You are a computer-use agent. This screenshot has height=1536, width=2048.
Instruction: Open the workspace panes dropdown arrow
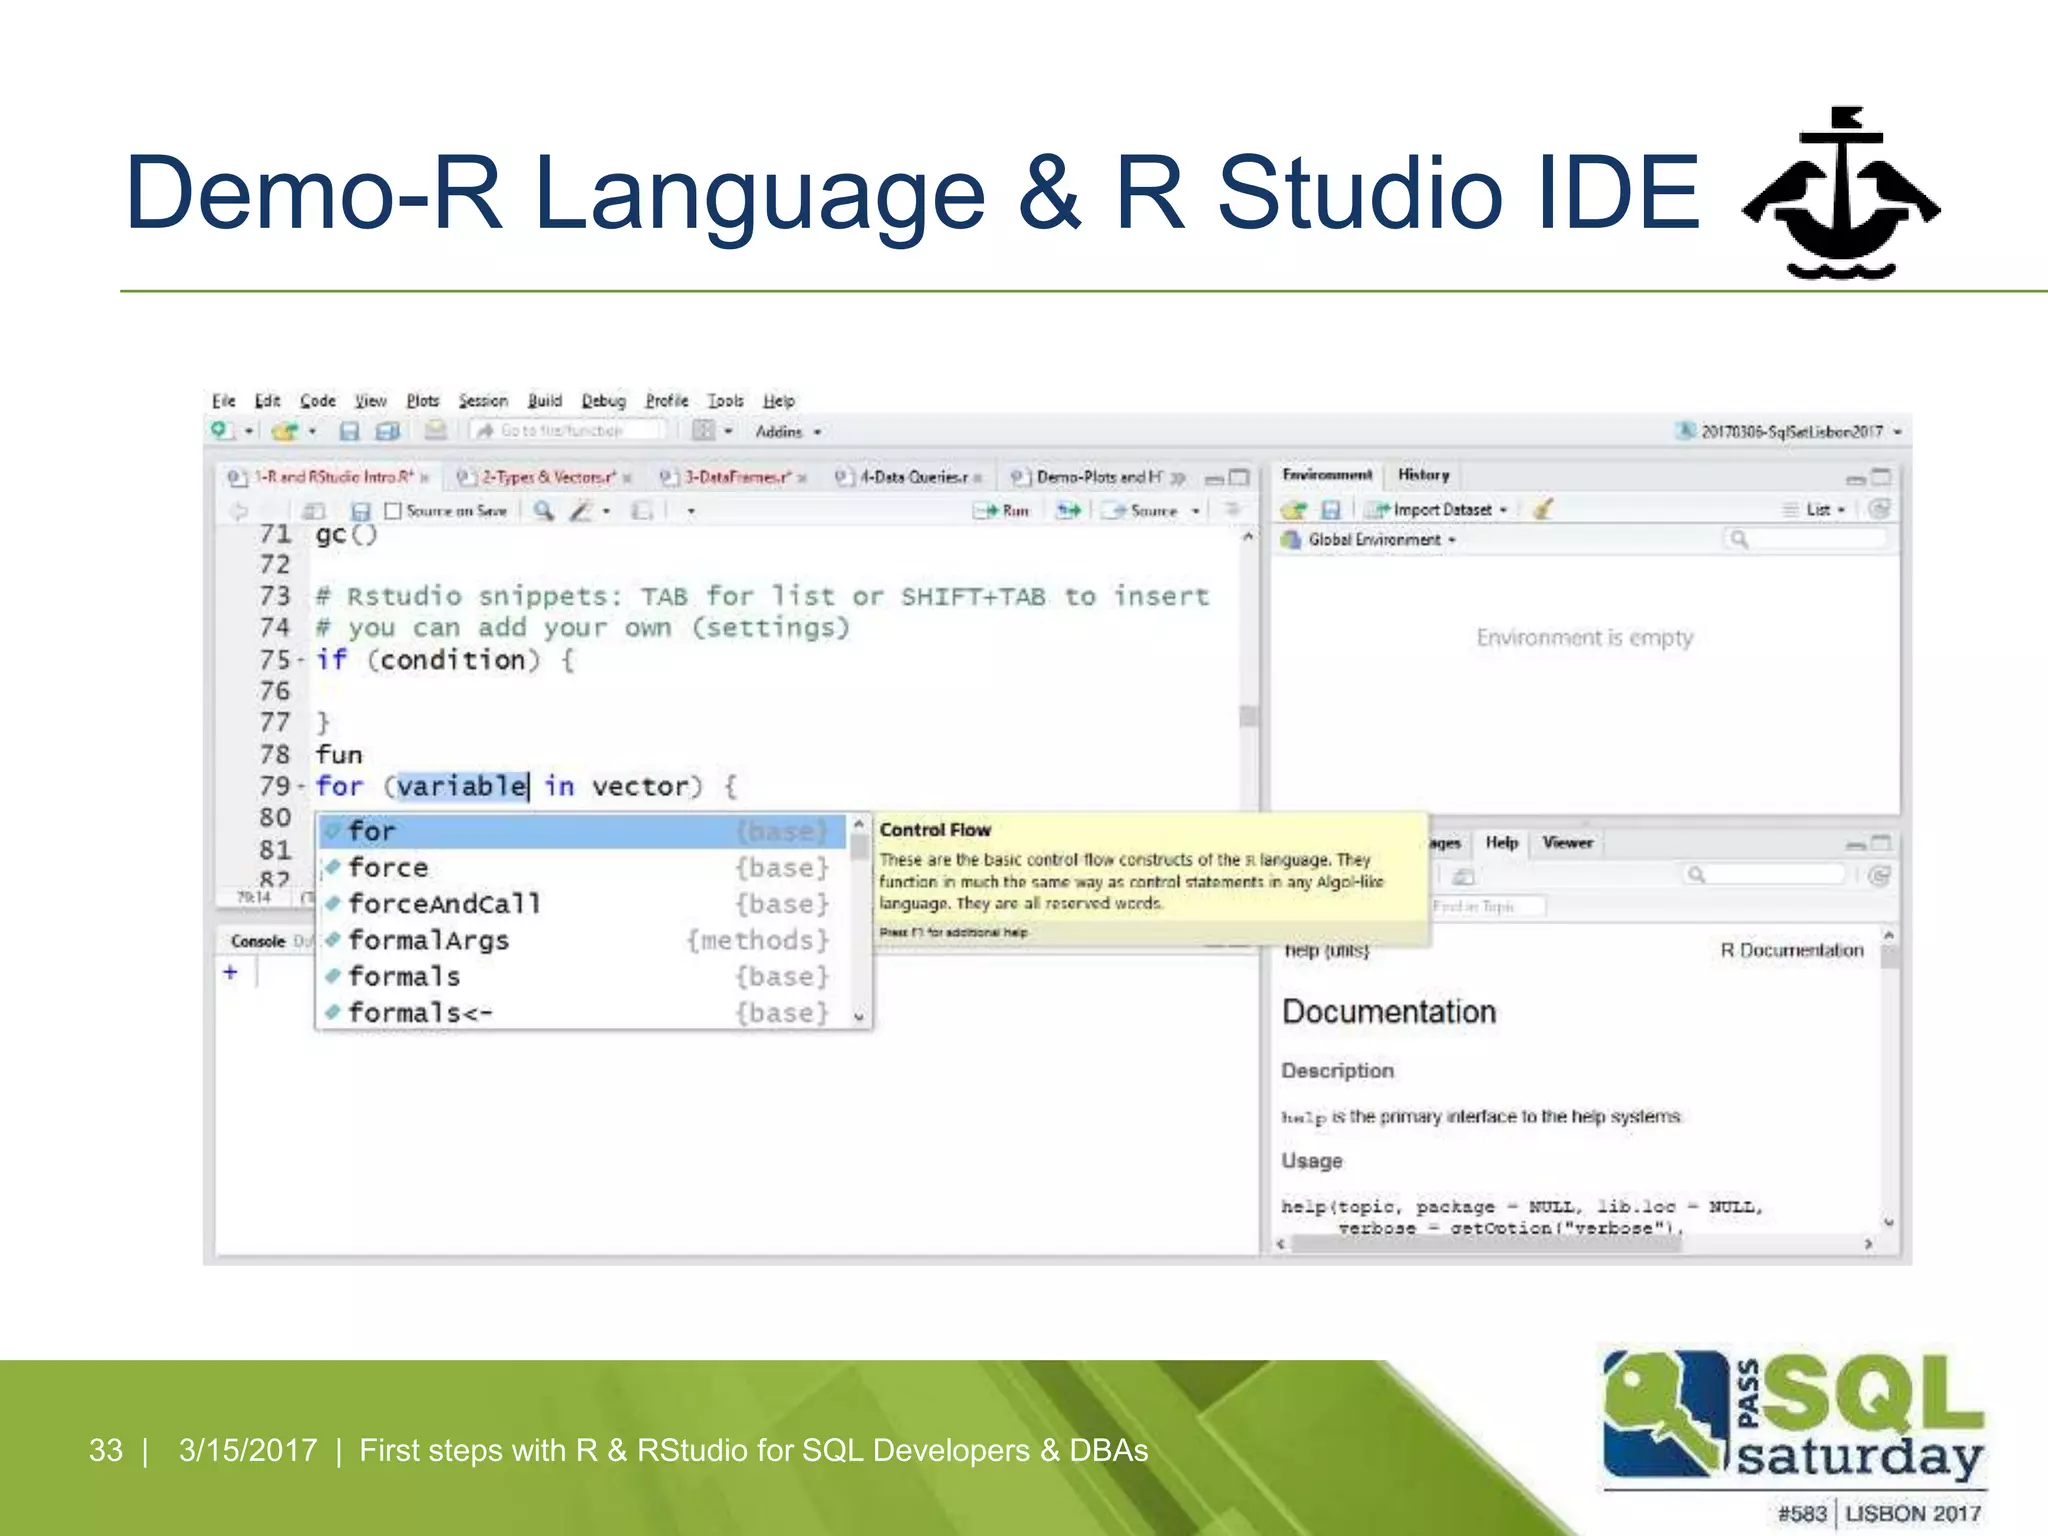(728, 432)
